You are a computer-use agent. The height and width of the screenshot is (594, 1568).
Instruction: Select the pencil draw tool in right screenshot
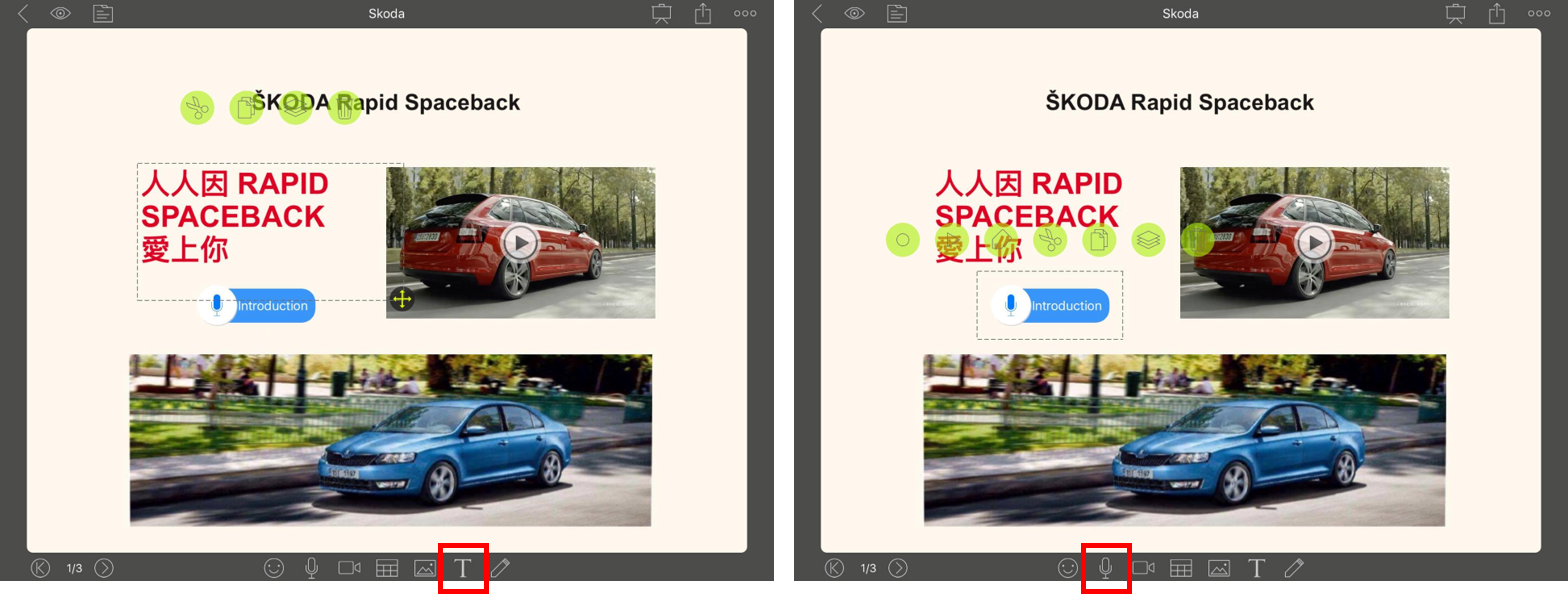pos(1295,568)
